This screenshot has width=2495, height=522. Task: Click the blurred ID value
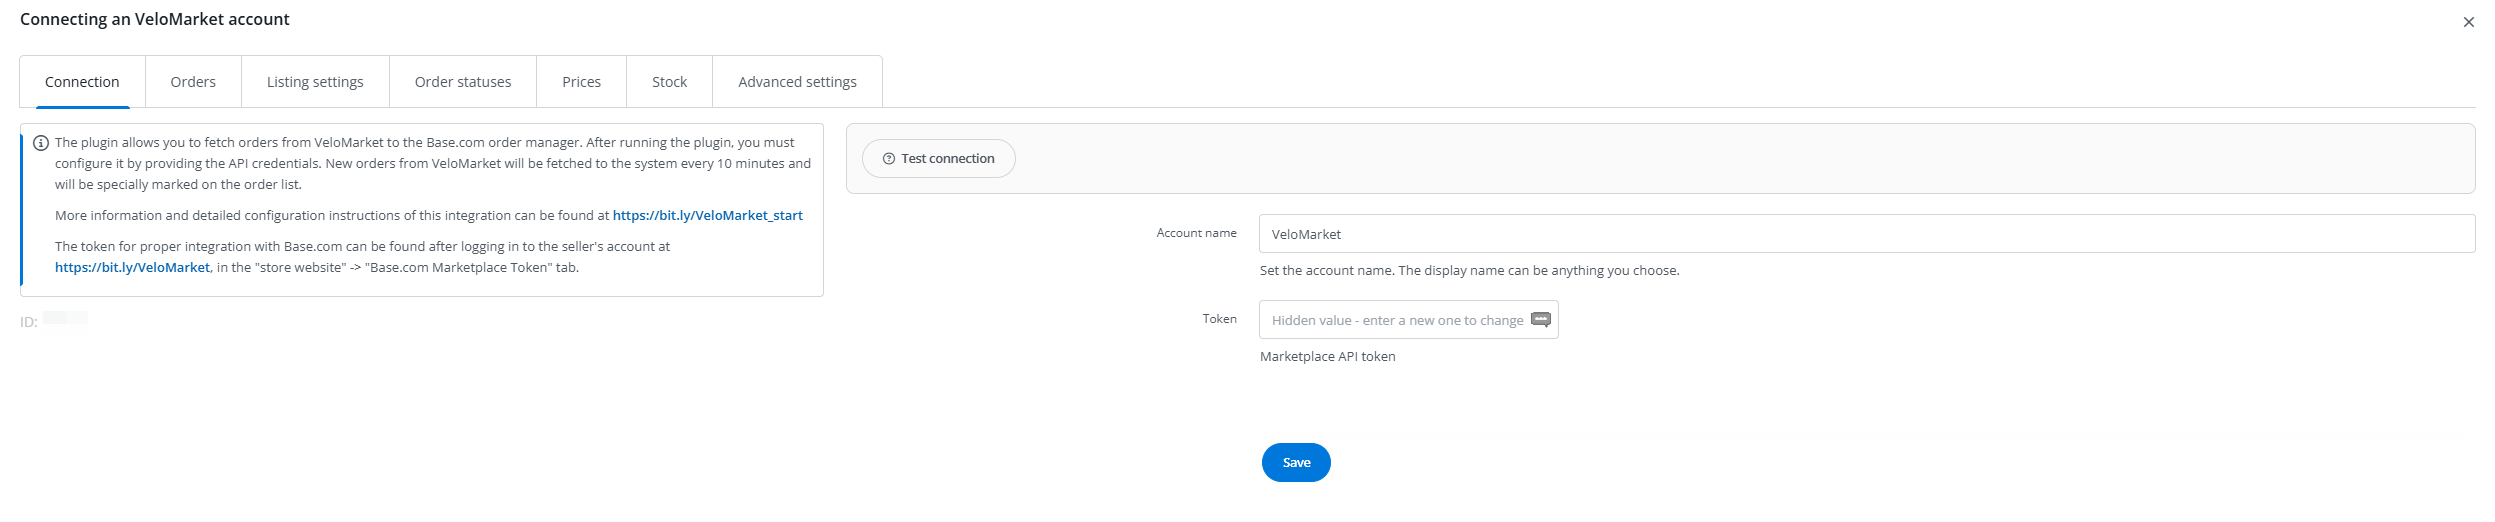[x=65, y=318]
